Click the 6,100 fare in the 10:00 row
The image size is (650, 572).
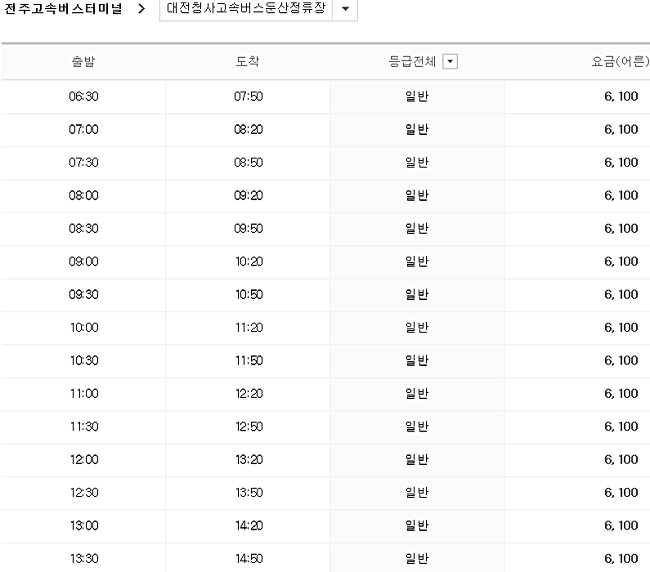point(621,327)
